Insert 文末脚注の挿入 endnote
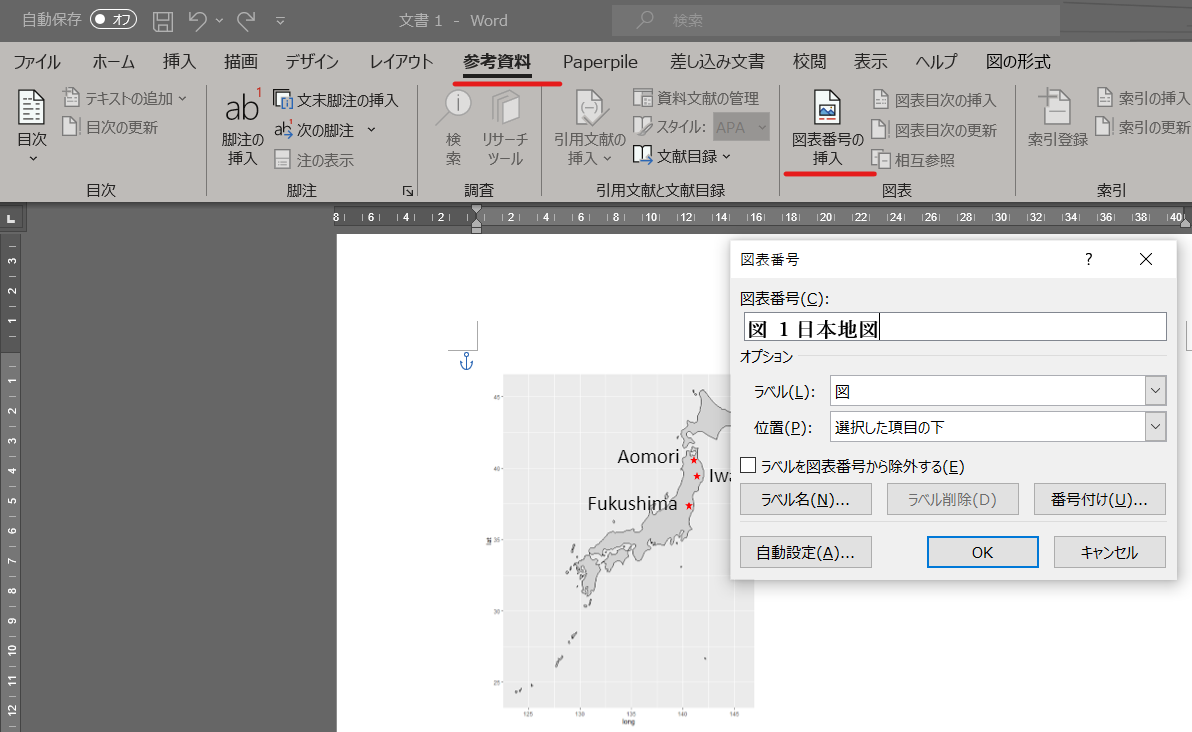 click(x=336, y=100)
